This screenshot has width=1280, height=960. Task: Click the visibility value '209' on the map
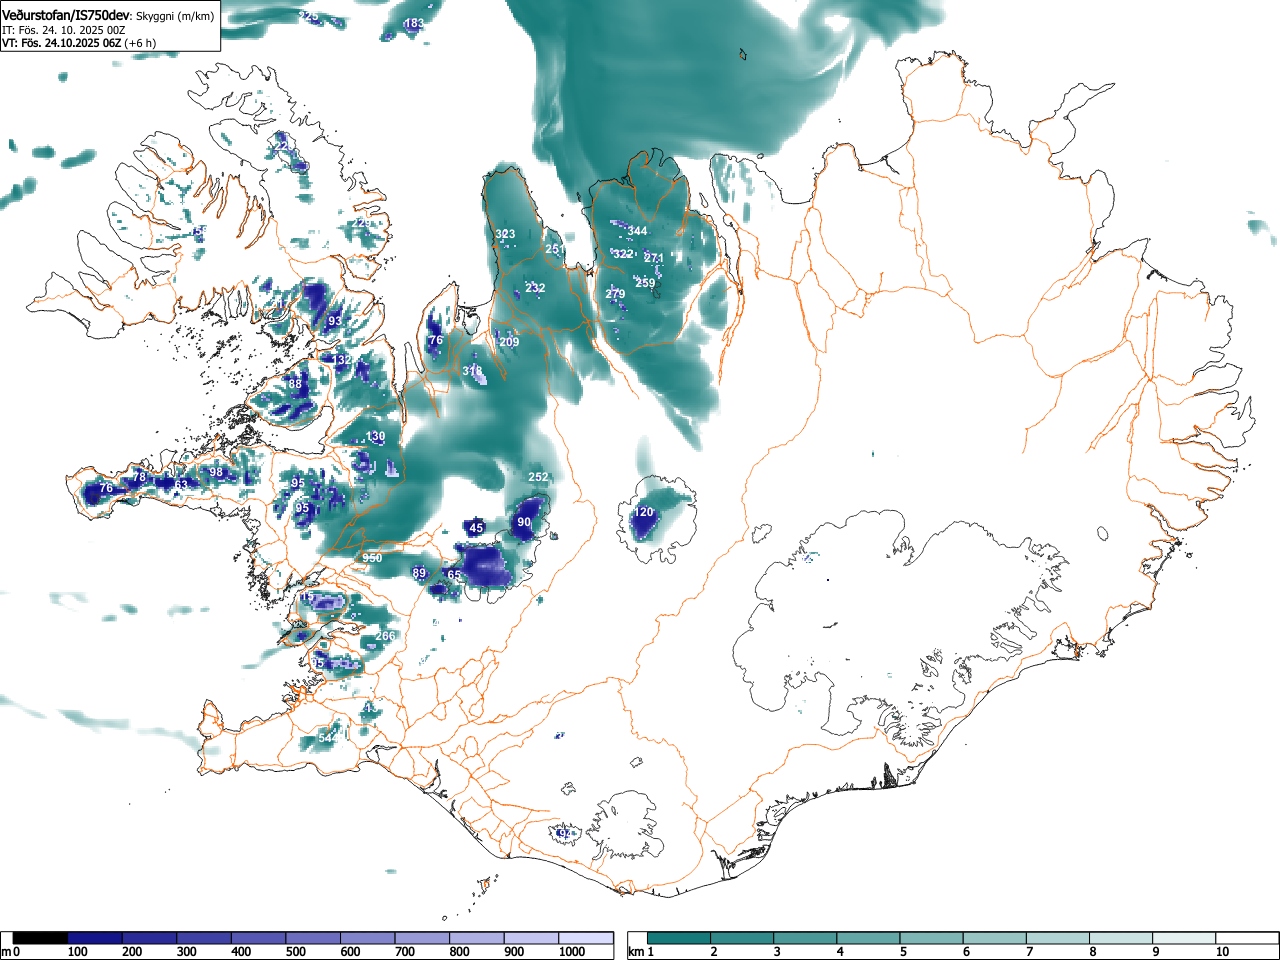[509, 342]
